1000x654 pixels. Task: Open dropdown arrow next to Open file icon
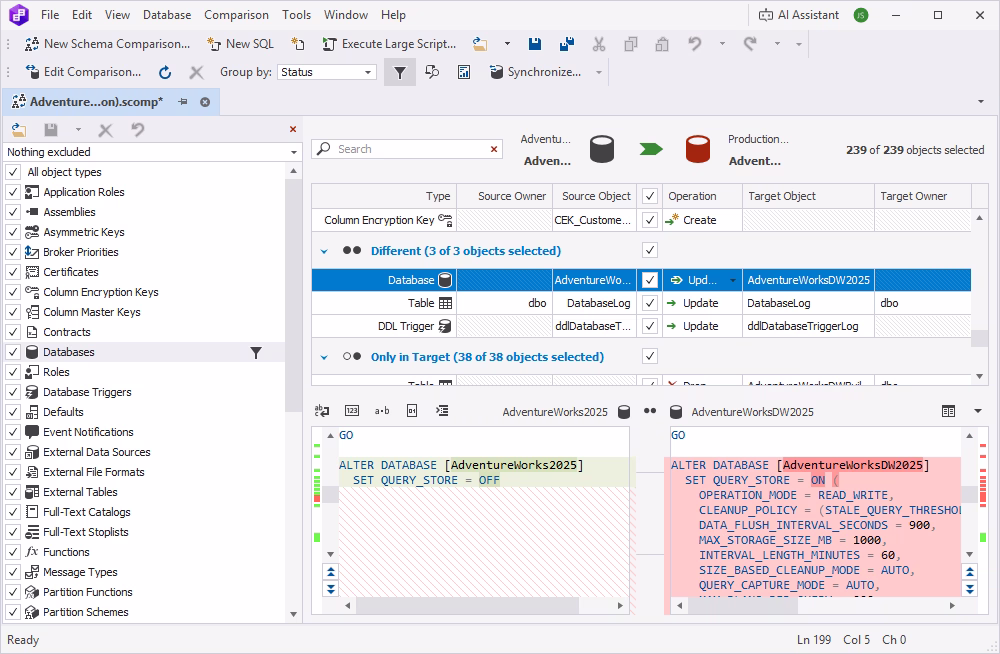[507, 44]
